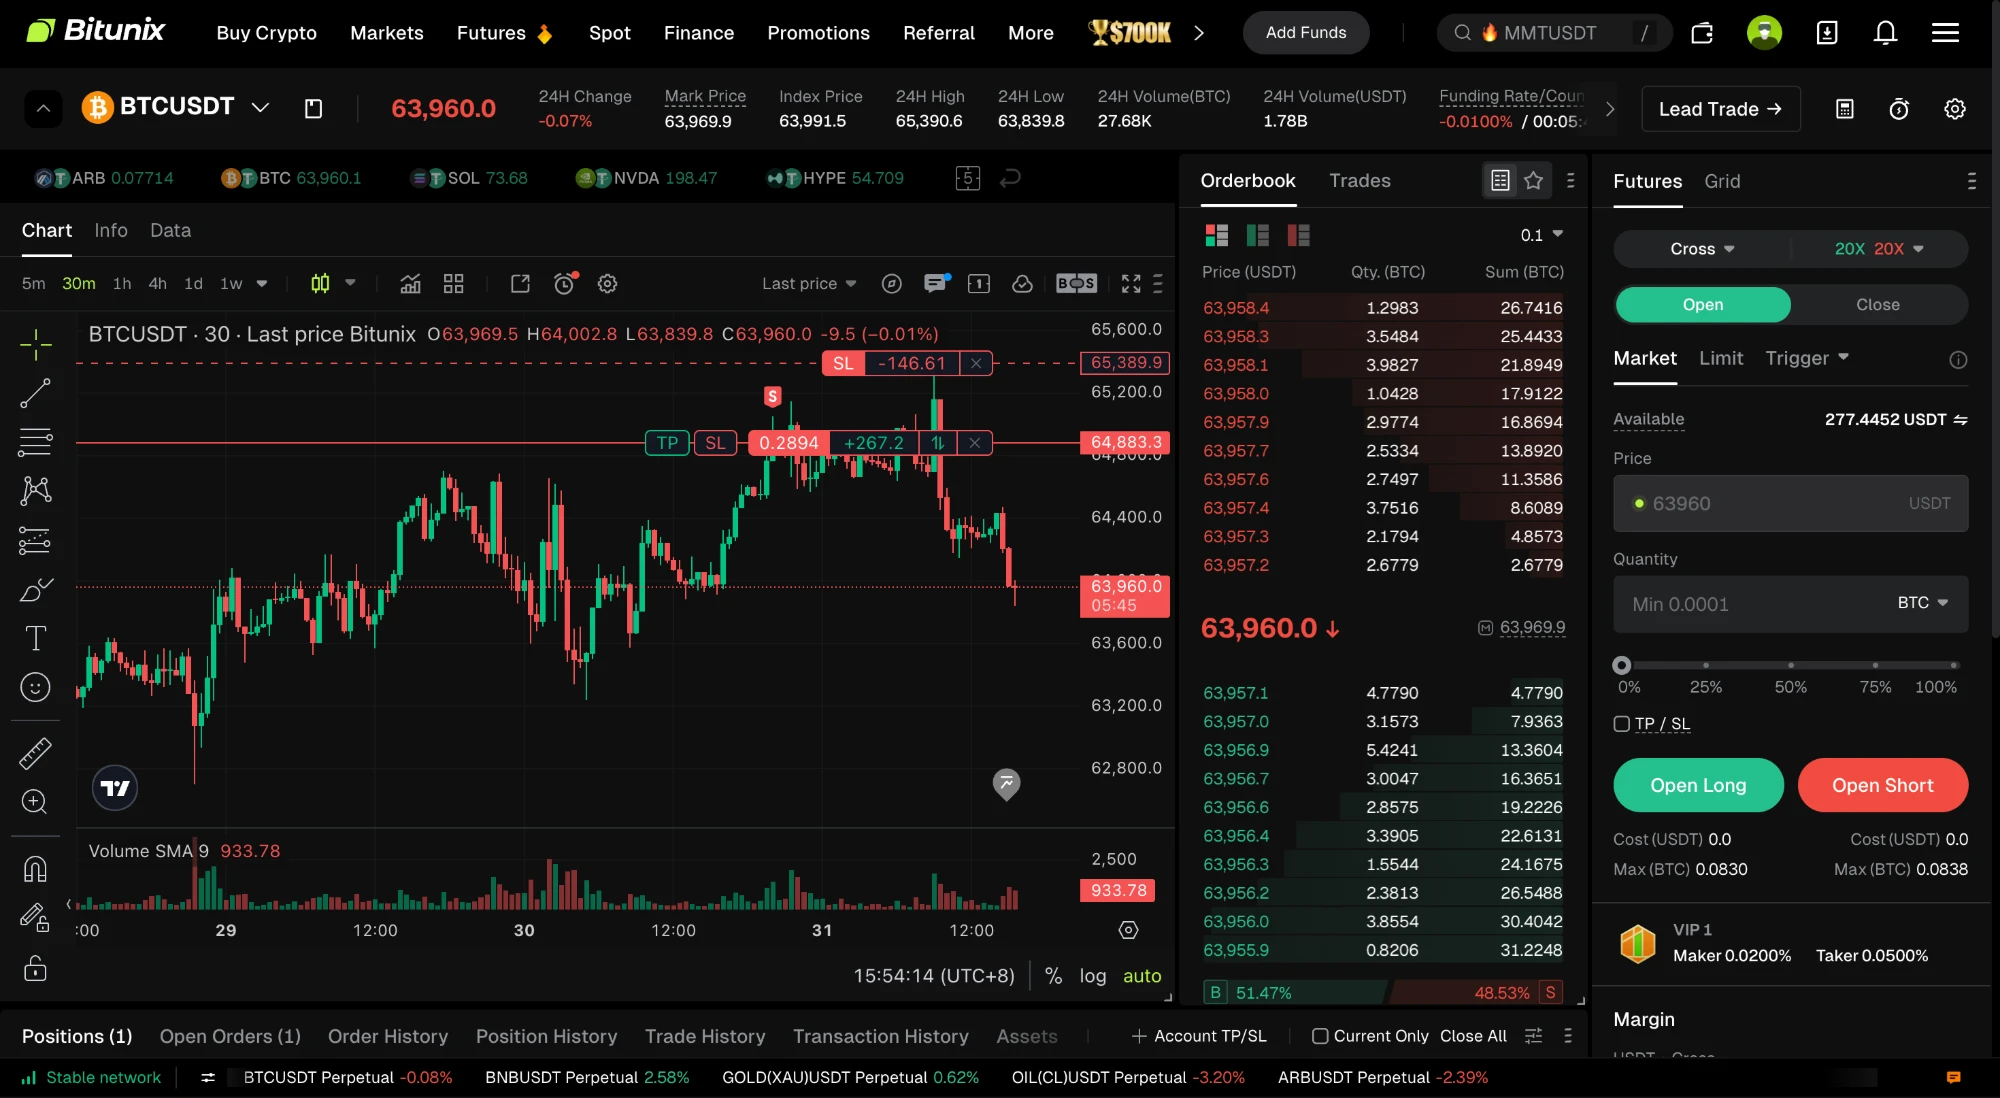
Task: Open the emoji icons tool
Action: pyautogui.click(x=35, y=687)
